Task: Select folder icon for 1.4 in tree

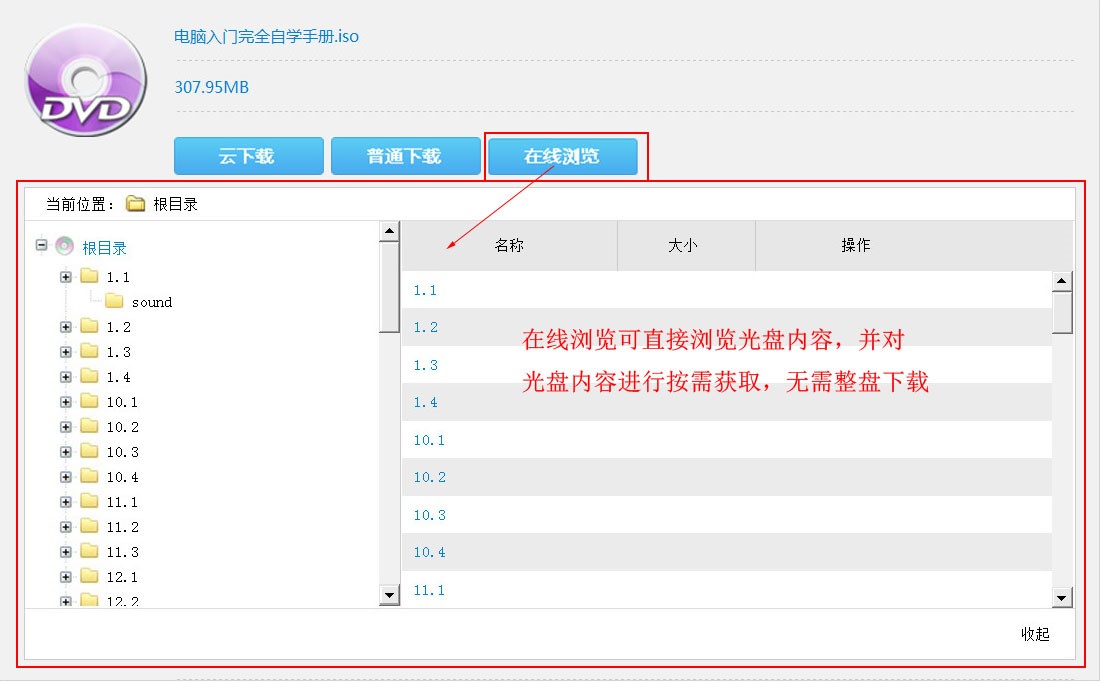Action: click(x=90, y=376)
